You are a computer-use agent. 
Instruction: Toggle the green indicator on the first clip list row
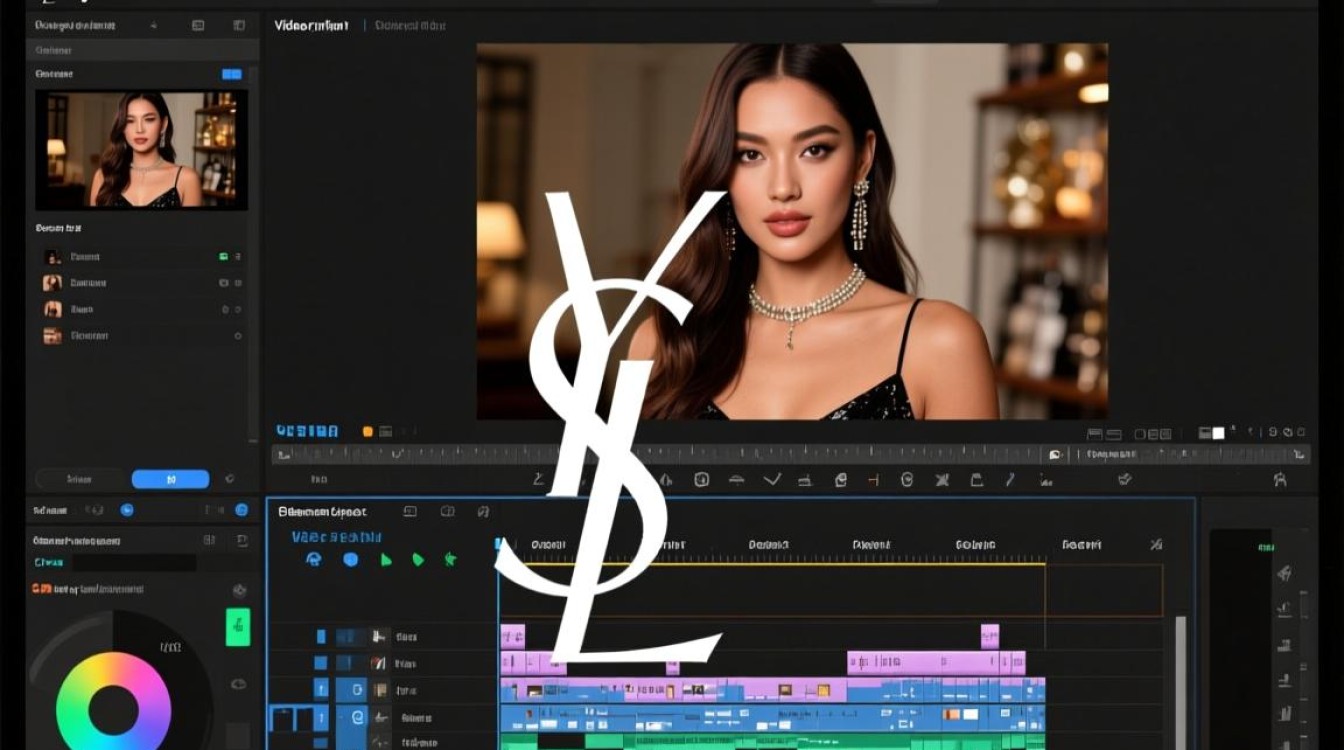tap(223, 257)
